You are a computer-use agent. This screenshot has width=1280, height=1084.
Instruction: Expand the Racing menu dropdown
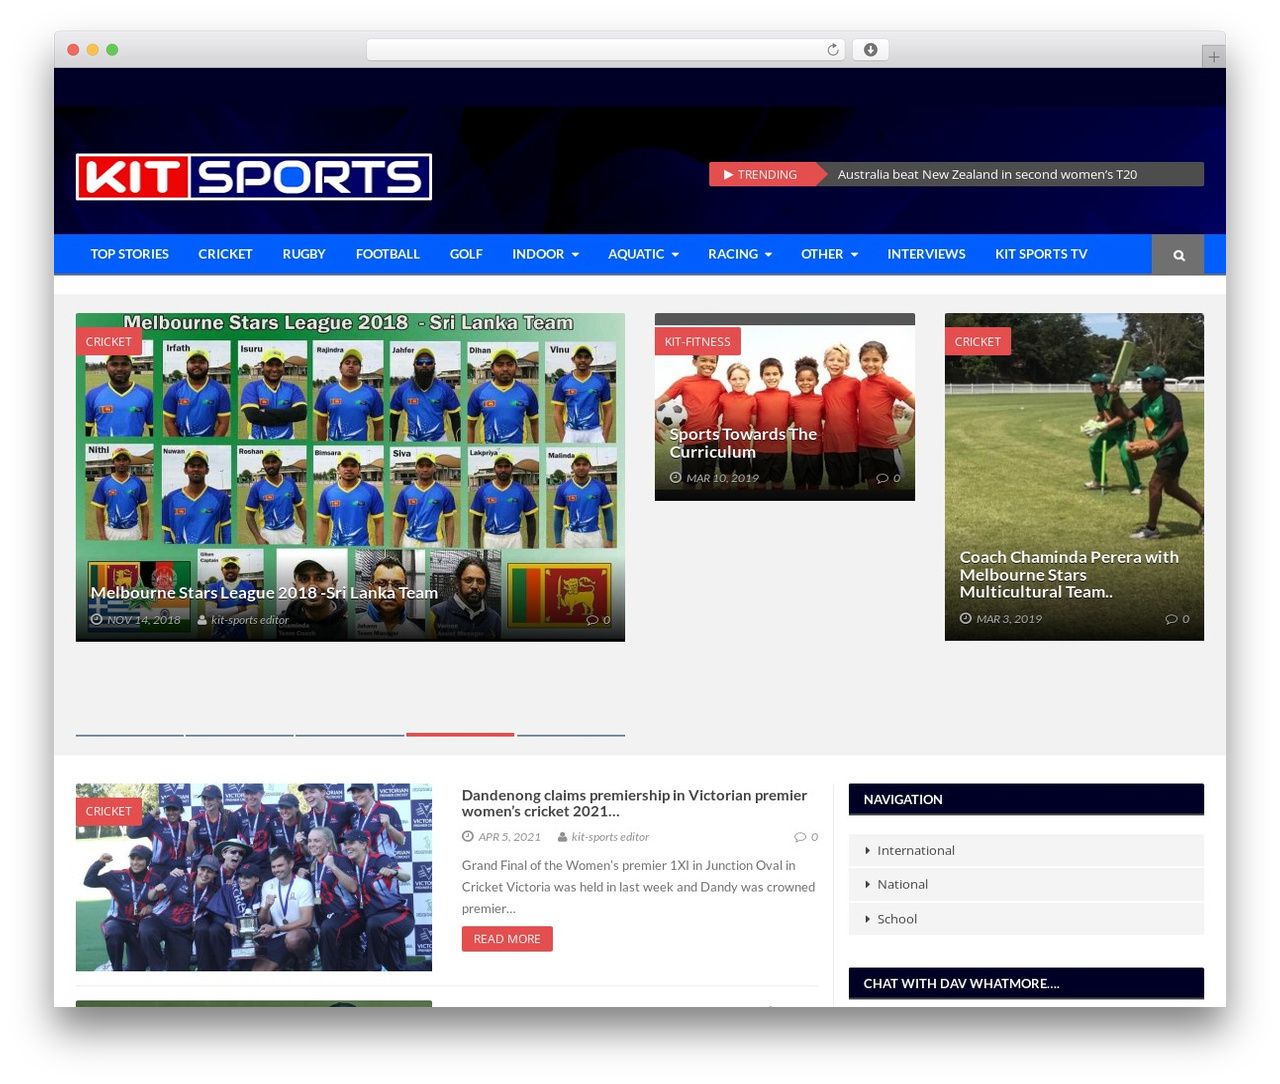pyautogui.click(x=740, y=254)
